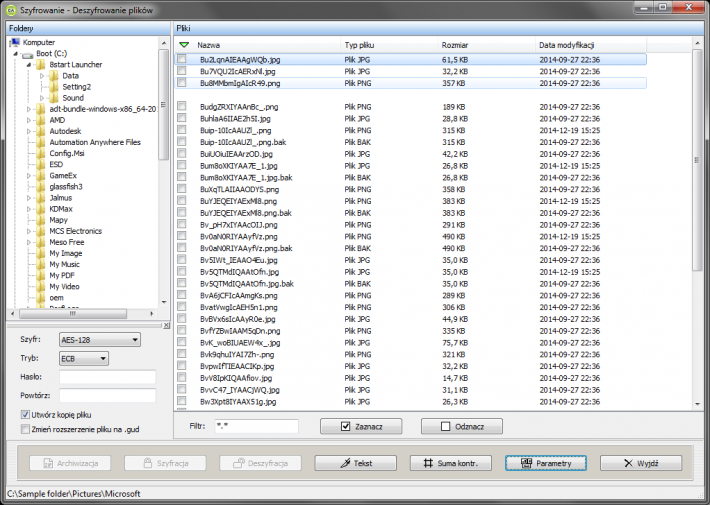Close the options panel with the small x icon
Screen dimensions: 710x505
tap(166, 325)
